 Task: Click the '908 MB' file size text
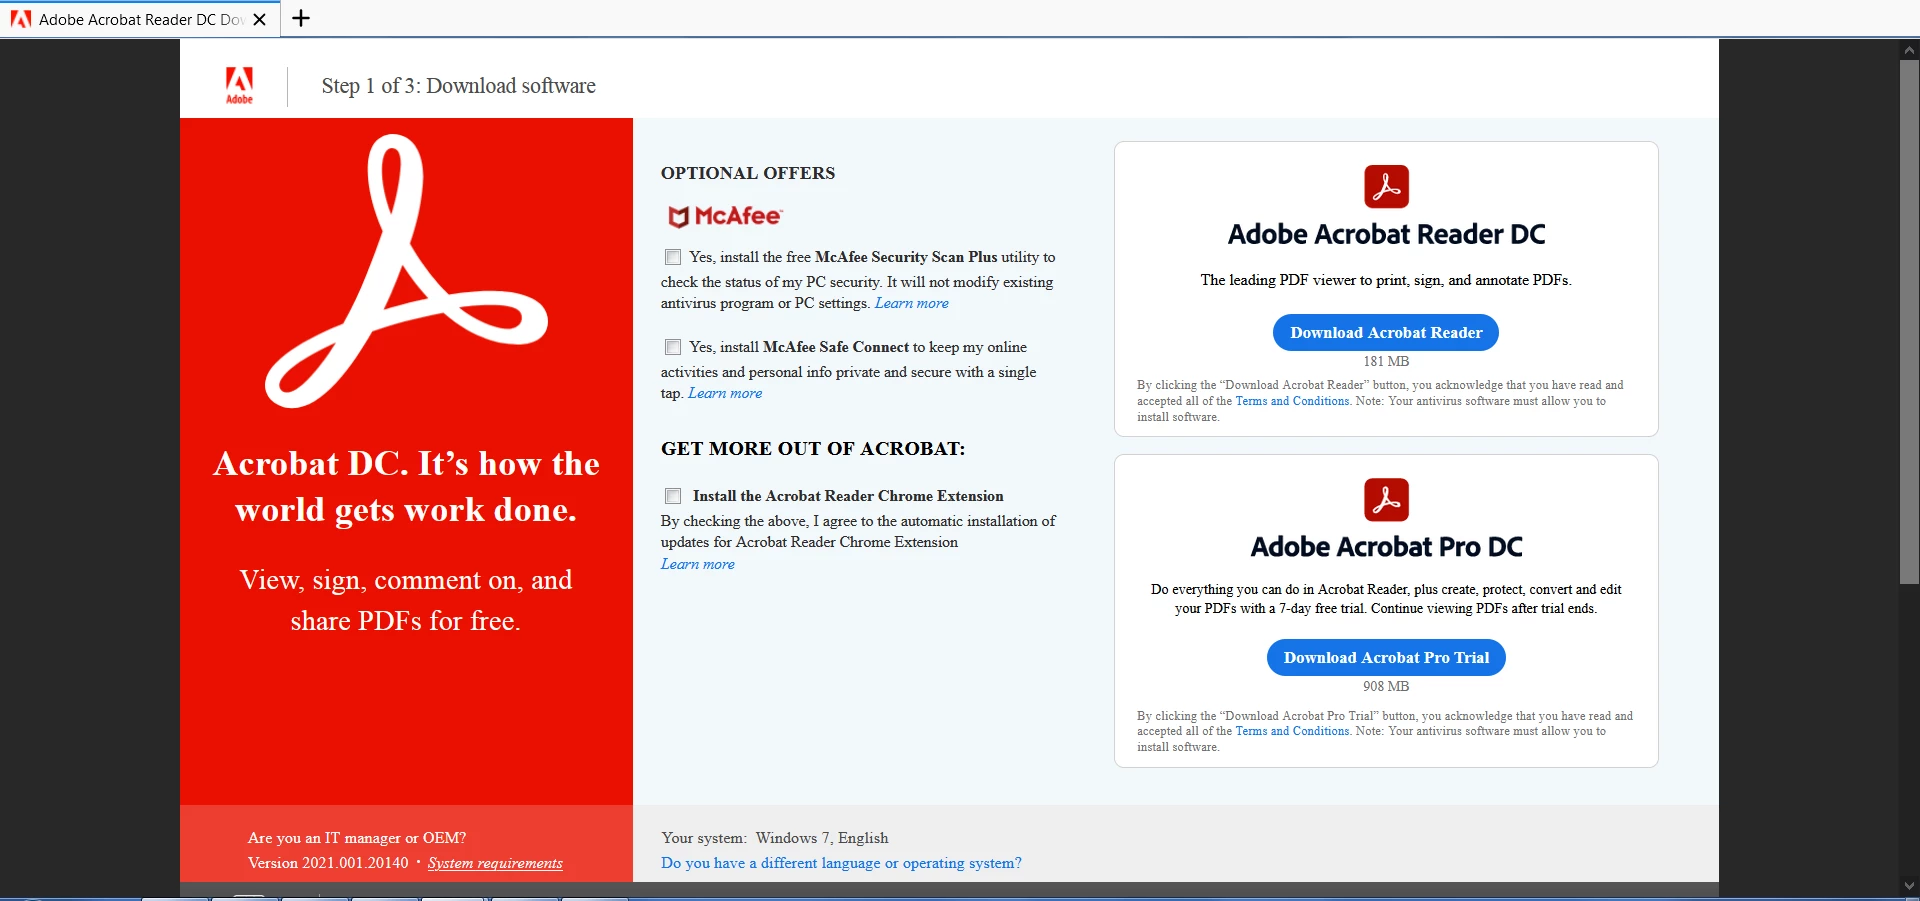pos(1386,687)
